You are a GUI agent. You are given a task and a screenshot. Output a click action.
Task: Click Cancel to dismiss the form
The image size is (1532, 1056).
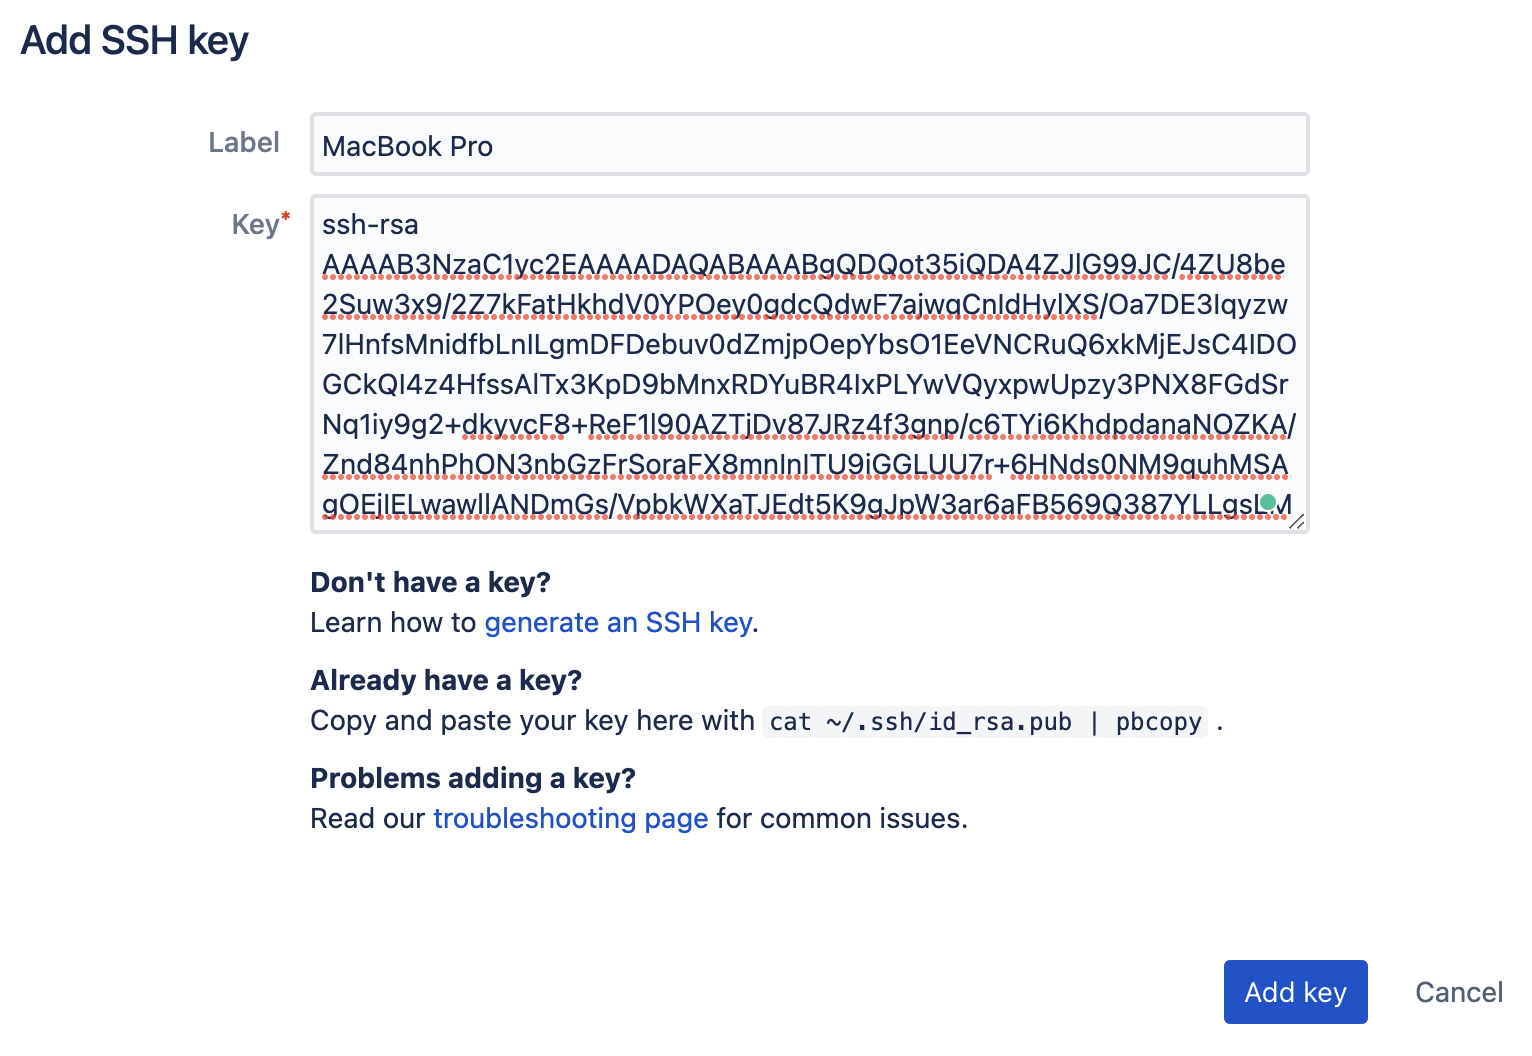pyautogui.click(x=1459, y=992)
